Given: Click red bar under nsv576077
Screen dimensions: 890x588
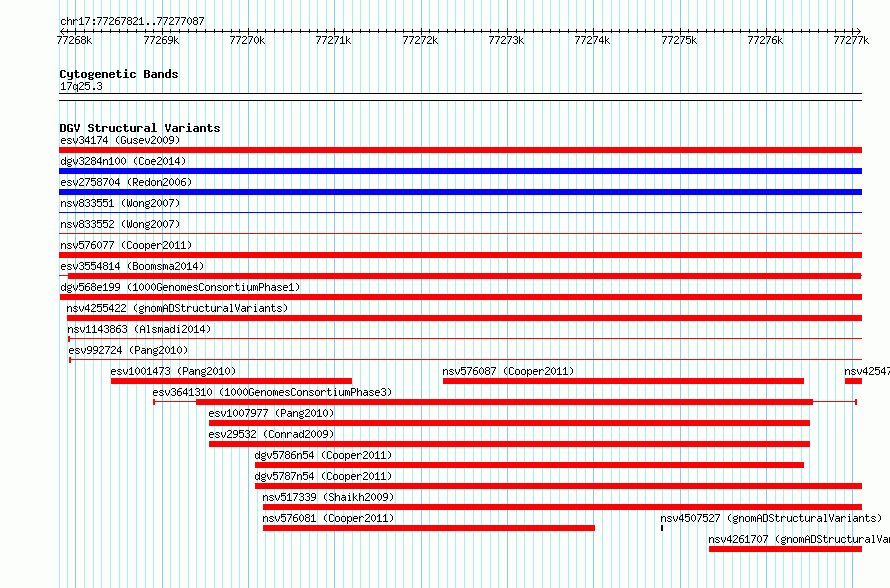Looking at the screenshot, I should (x=460, y=255).
